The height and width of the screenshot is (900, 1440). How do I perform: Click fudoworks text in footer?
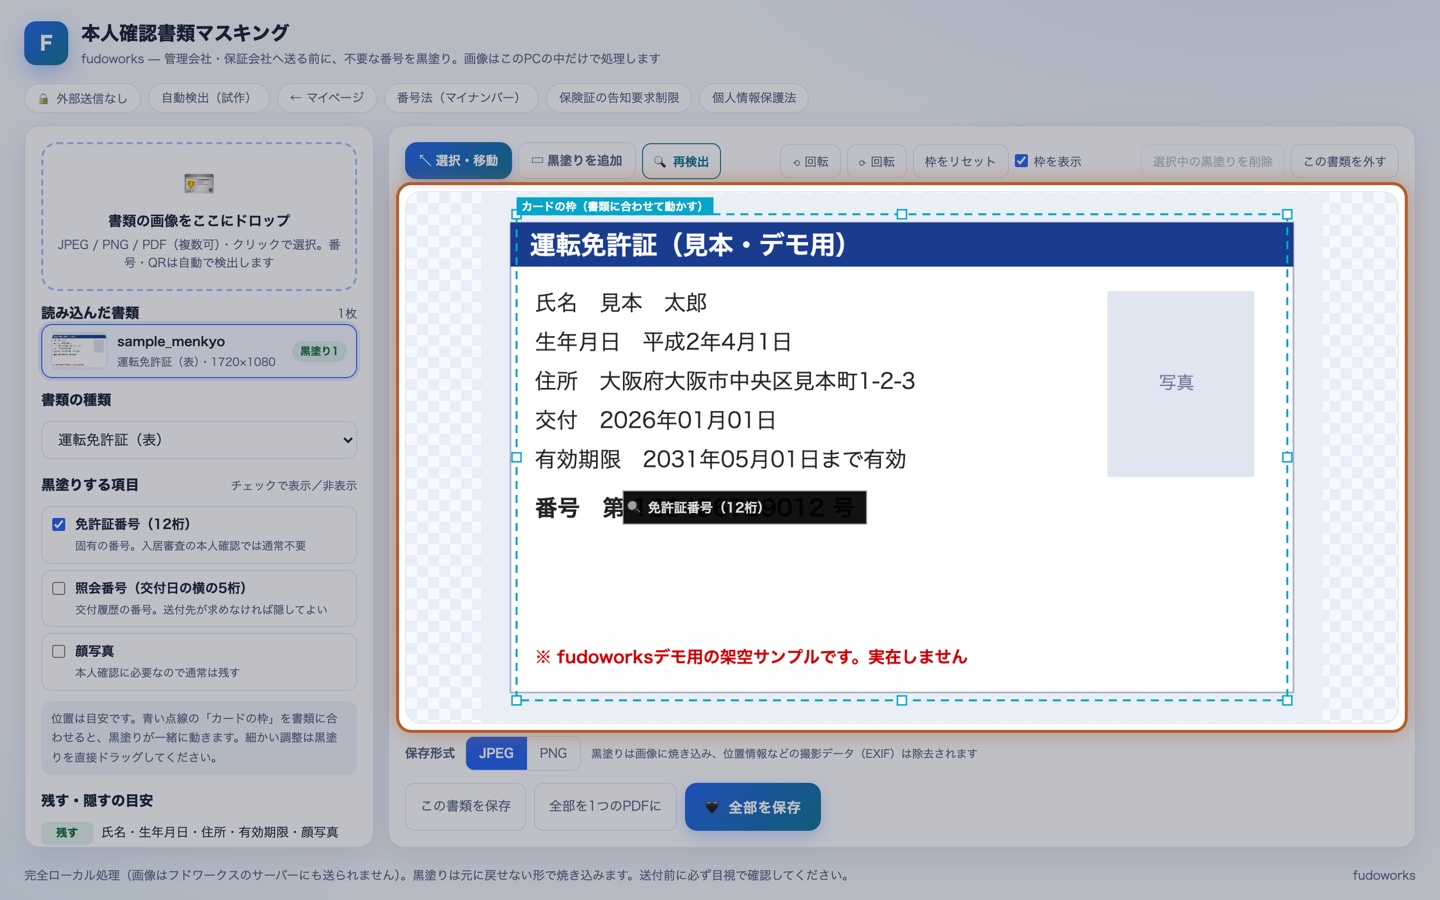click(x=1384, y=875)
